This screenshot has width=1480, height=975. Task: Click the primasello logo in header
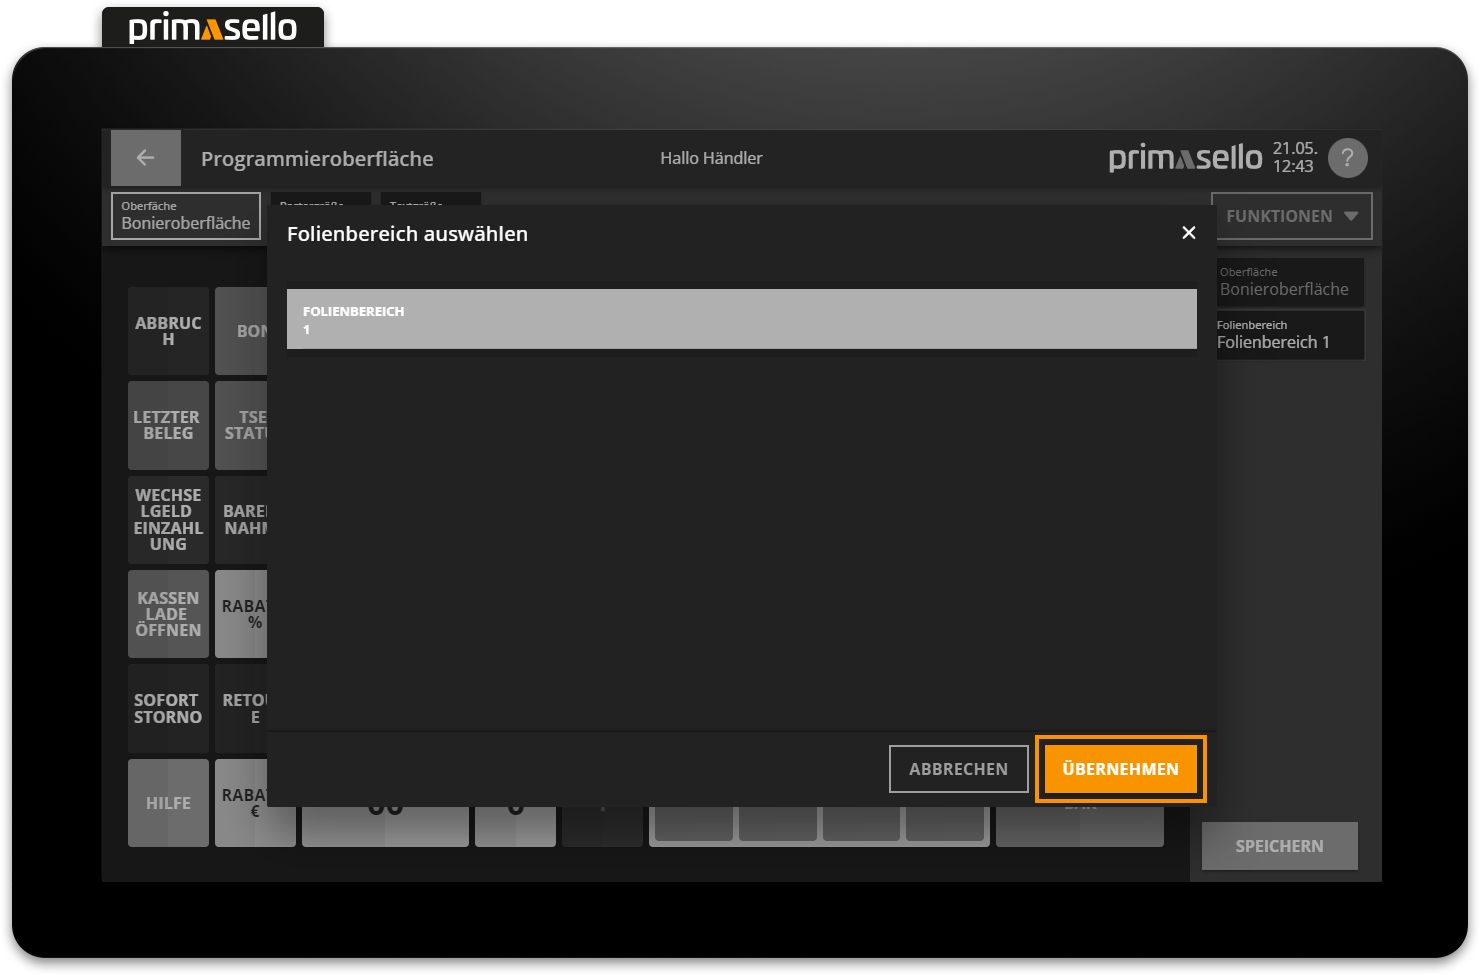(x=1185, y=158)
